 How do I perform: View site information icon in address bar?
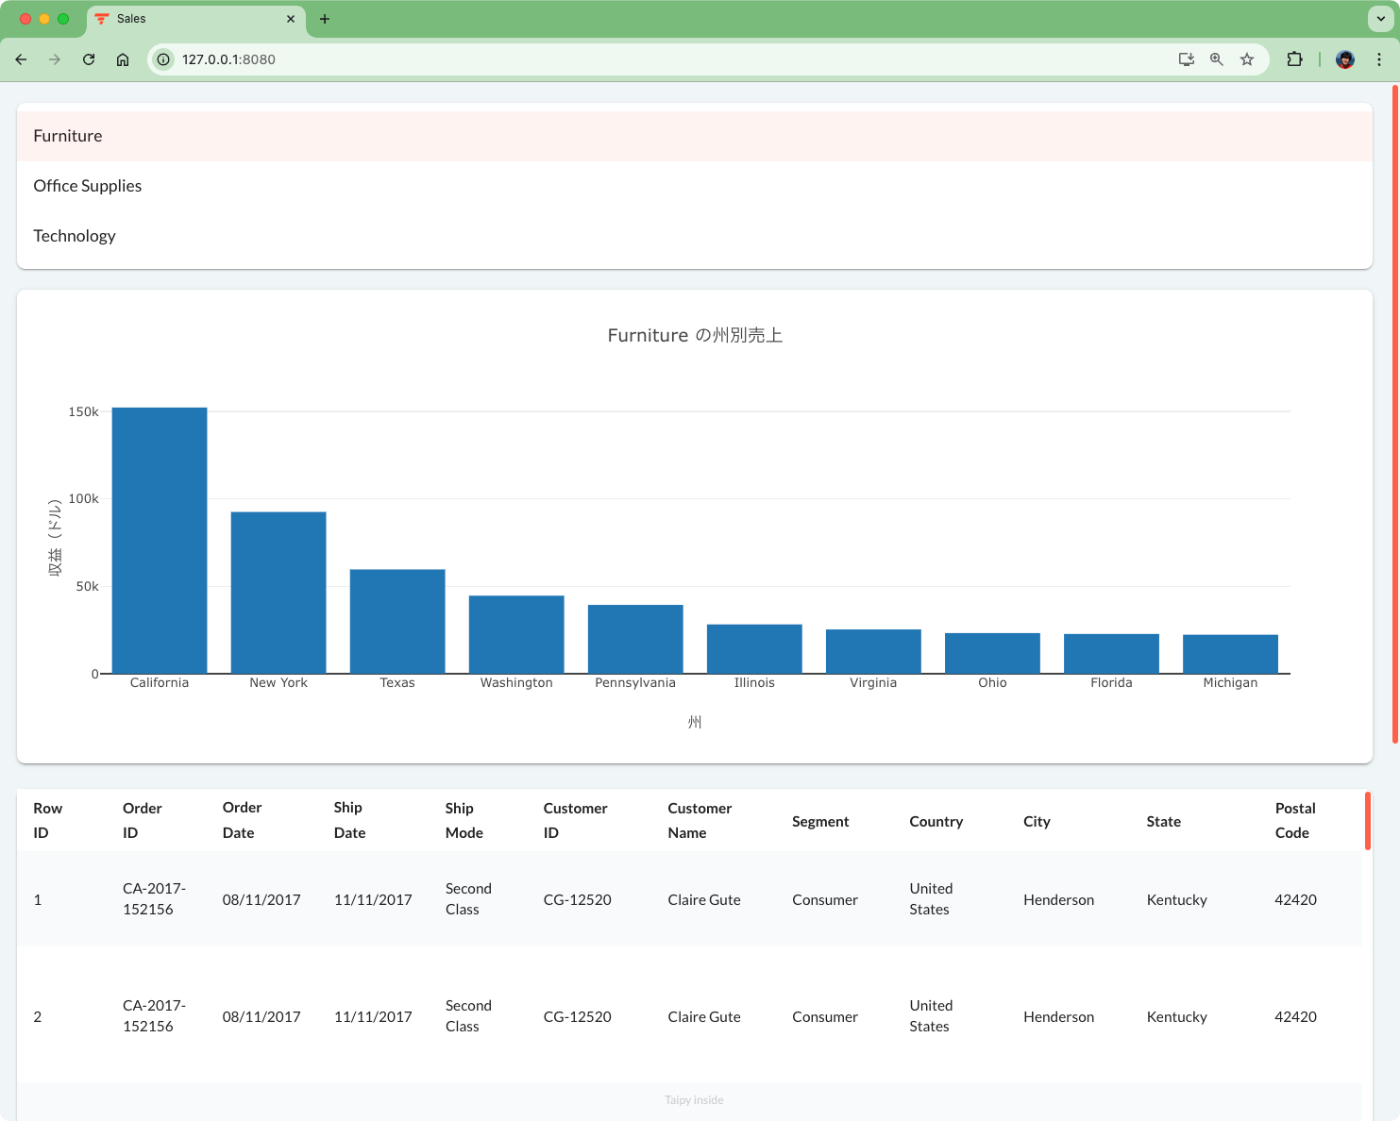[x=164, y=59]
